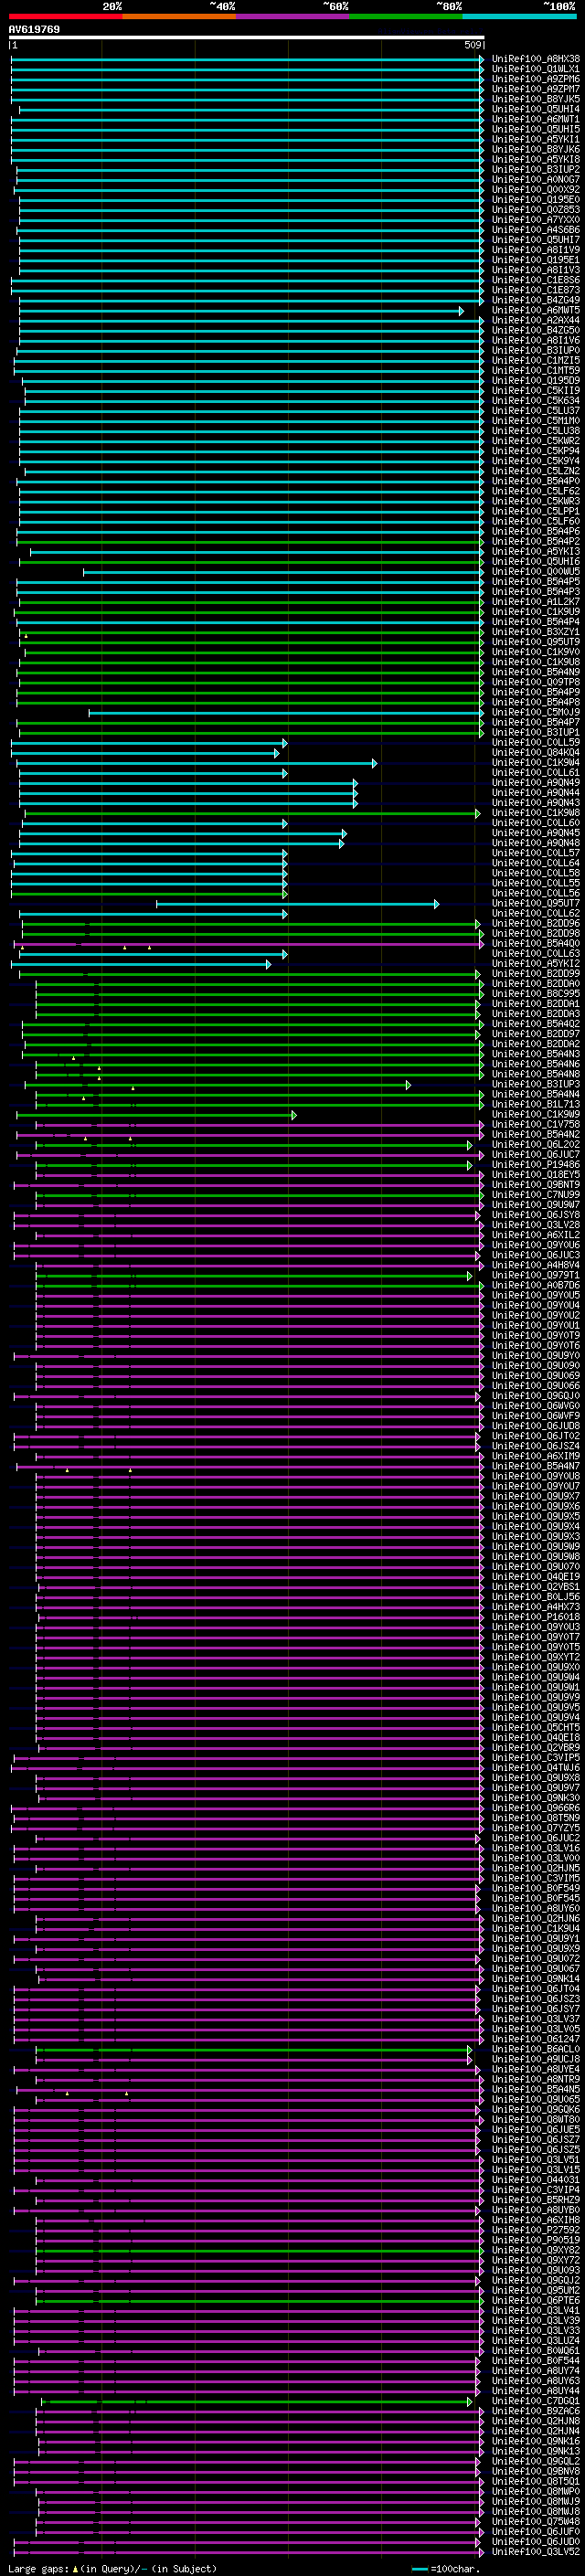Click UniRef100_A4H8V4 label
Viewport: 585px width, 2576px height.
point(536,1265)
